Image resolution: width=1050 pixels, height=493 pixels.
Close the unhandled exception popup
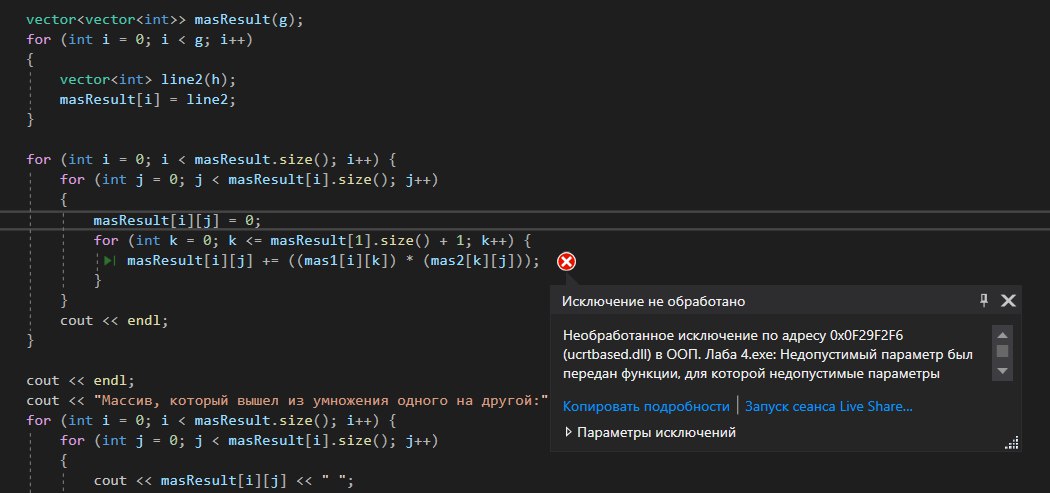tap(1008, 301)
